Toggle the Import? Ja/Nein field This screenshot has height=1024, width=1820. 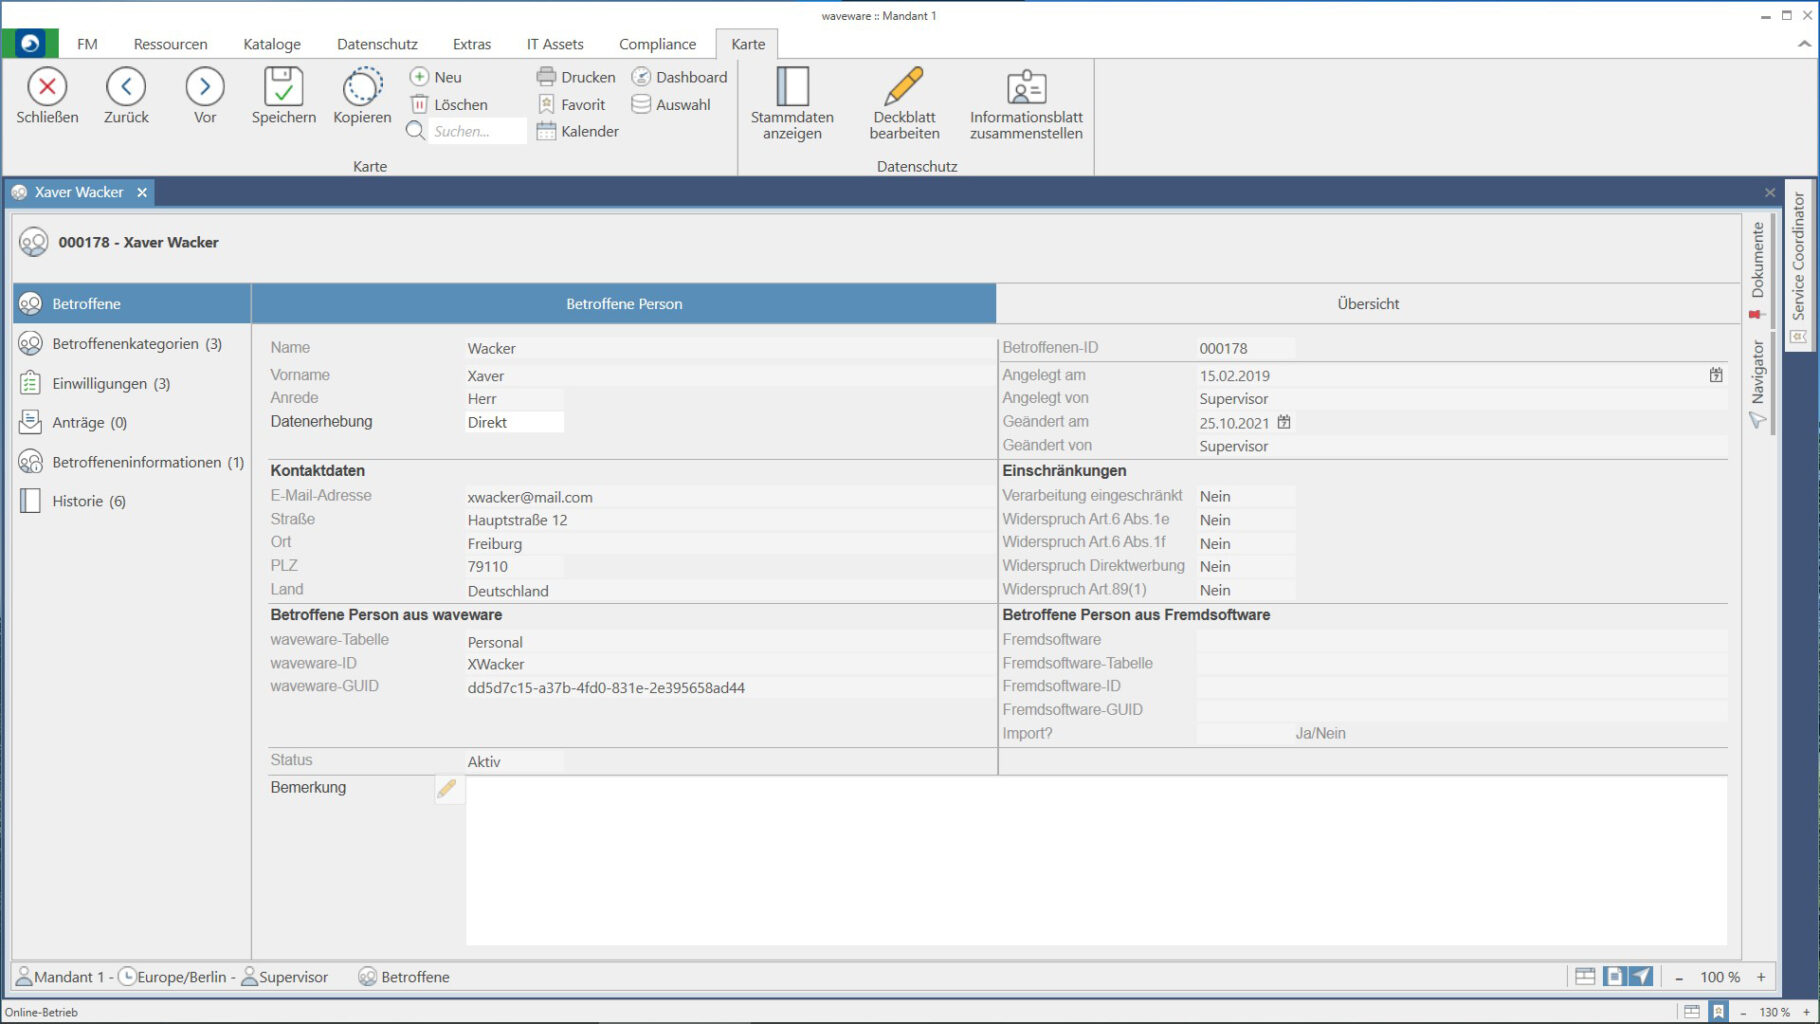[1320, 733]
